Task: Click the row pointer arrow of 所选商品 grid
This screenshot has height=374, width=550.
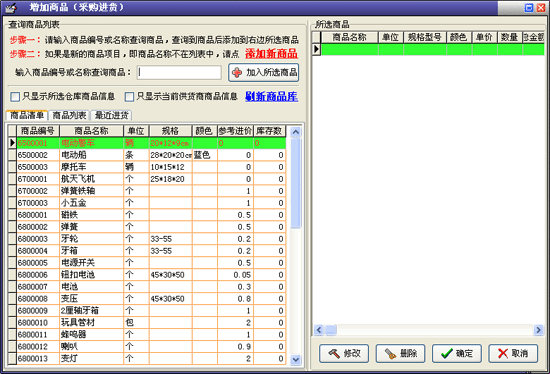Action: point(316,49)
